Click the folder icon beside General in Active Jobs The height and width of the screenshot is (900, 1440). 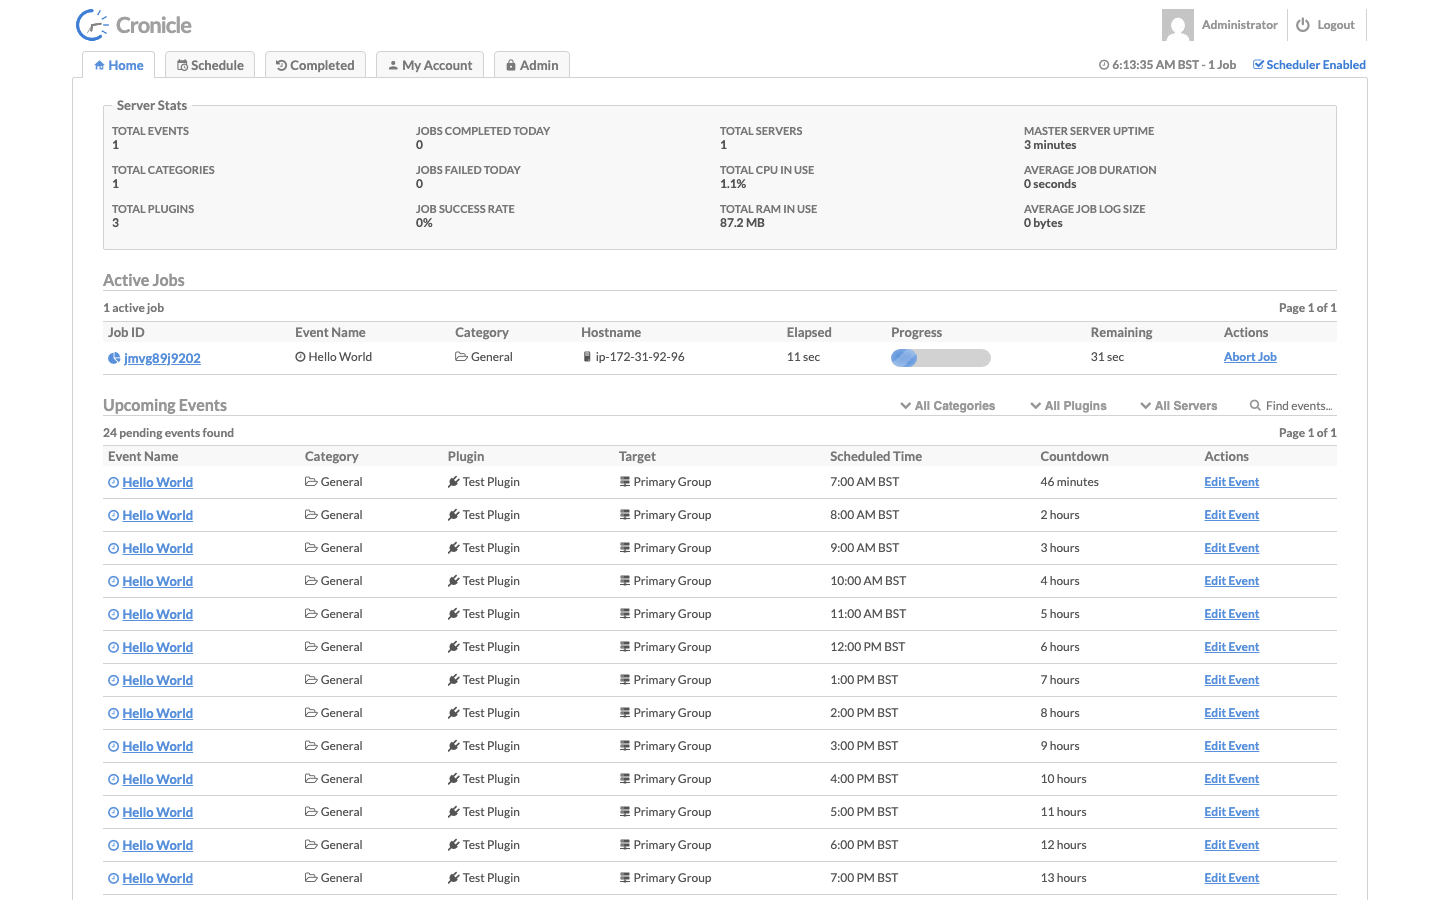(461, 357)
